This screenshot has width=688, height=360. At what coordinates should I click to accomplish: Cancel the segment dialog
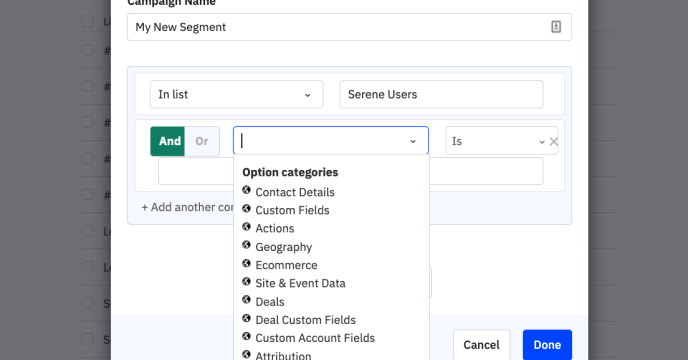point(481,345)
